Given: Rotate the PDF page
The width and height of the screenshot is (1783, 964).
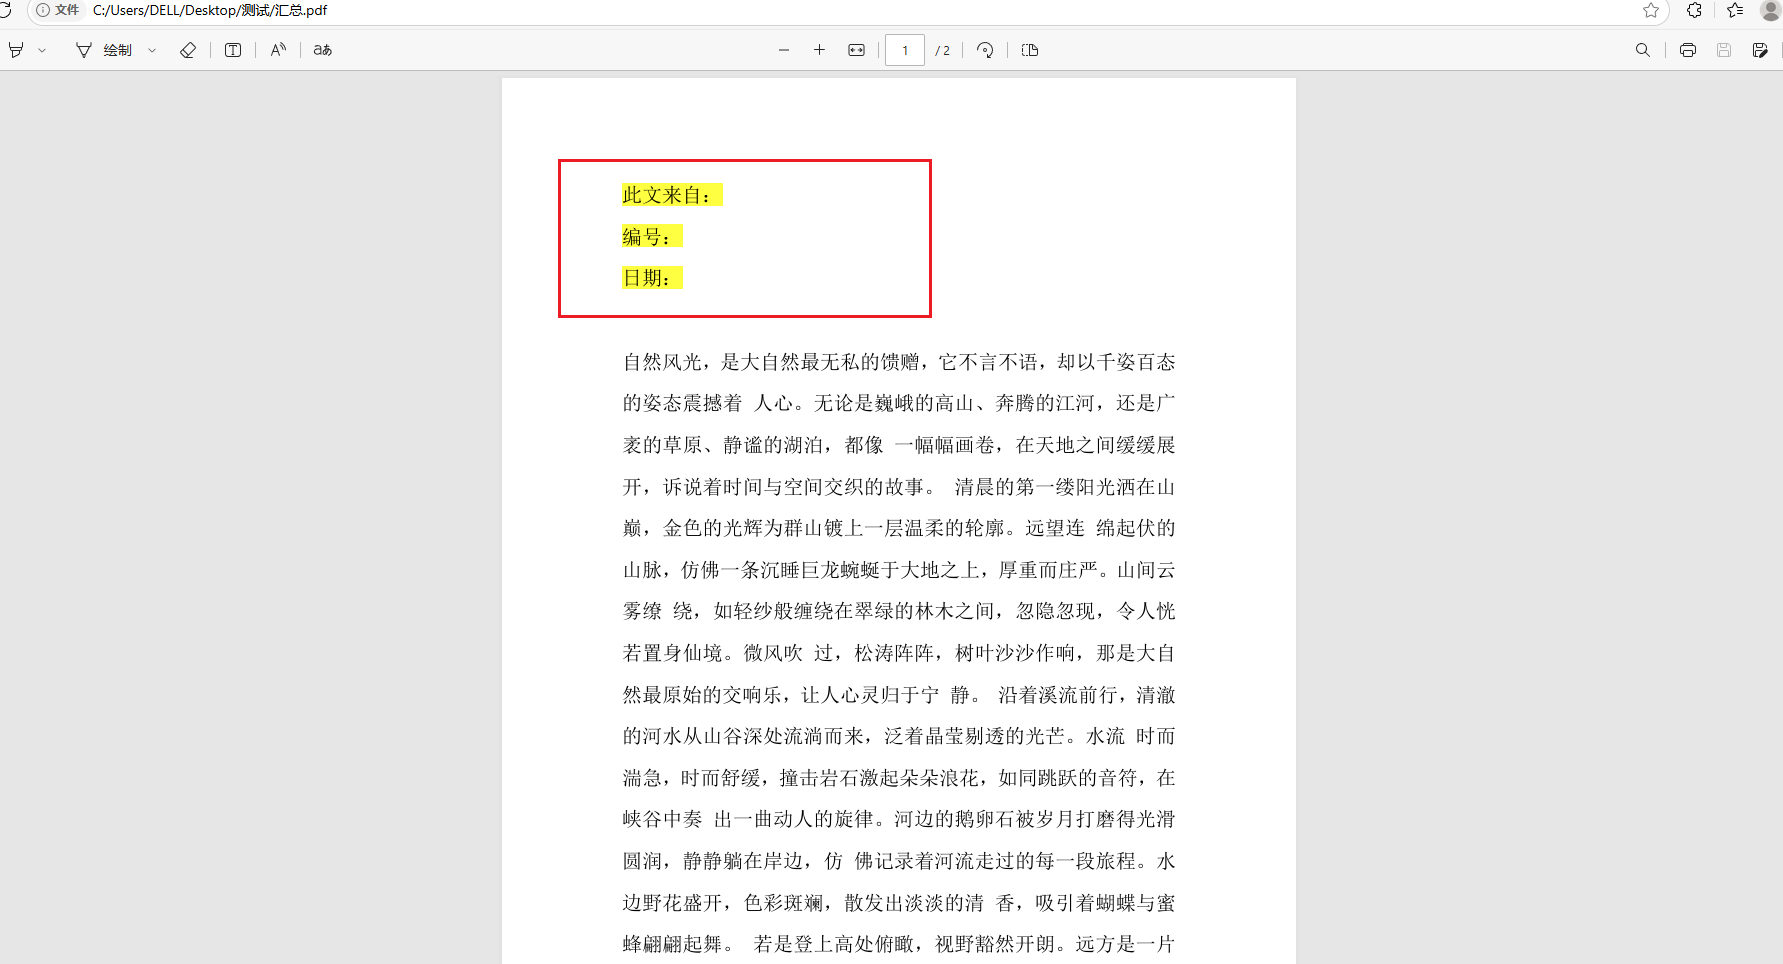Looking at the screenshot, I should coord(985,49).
